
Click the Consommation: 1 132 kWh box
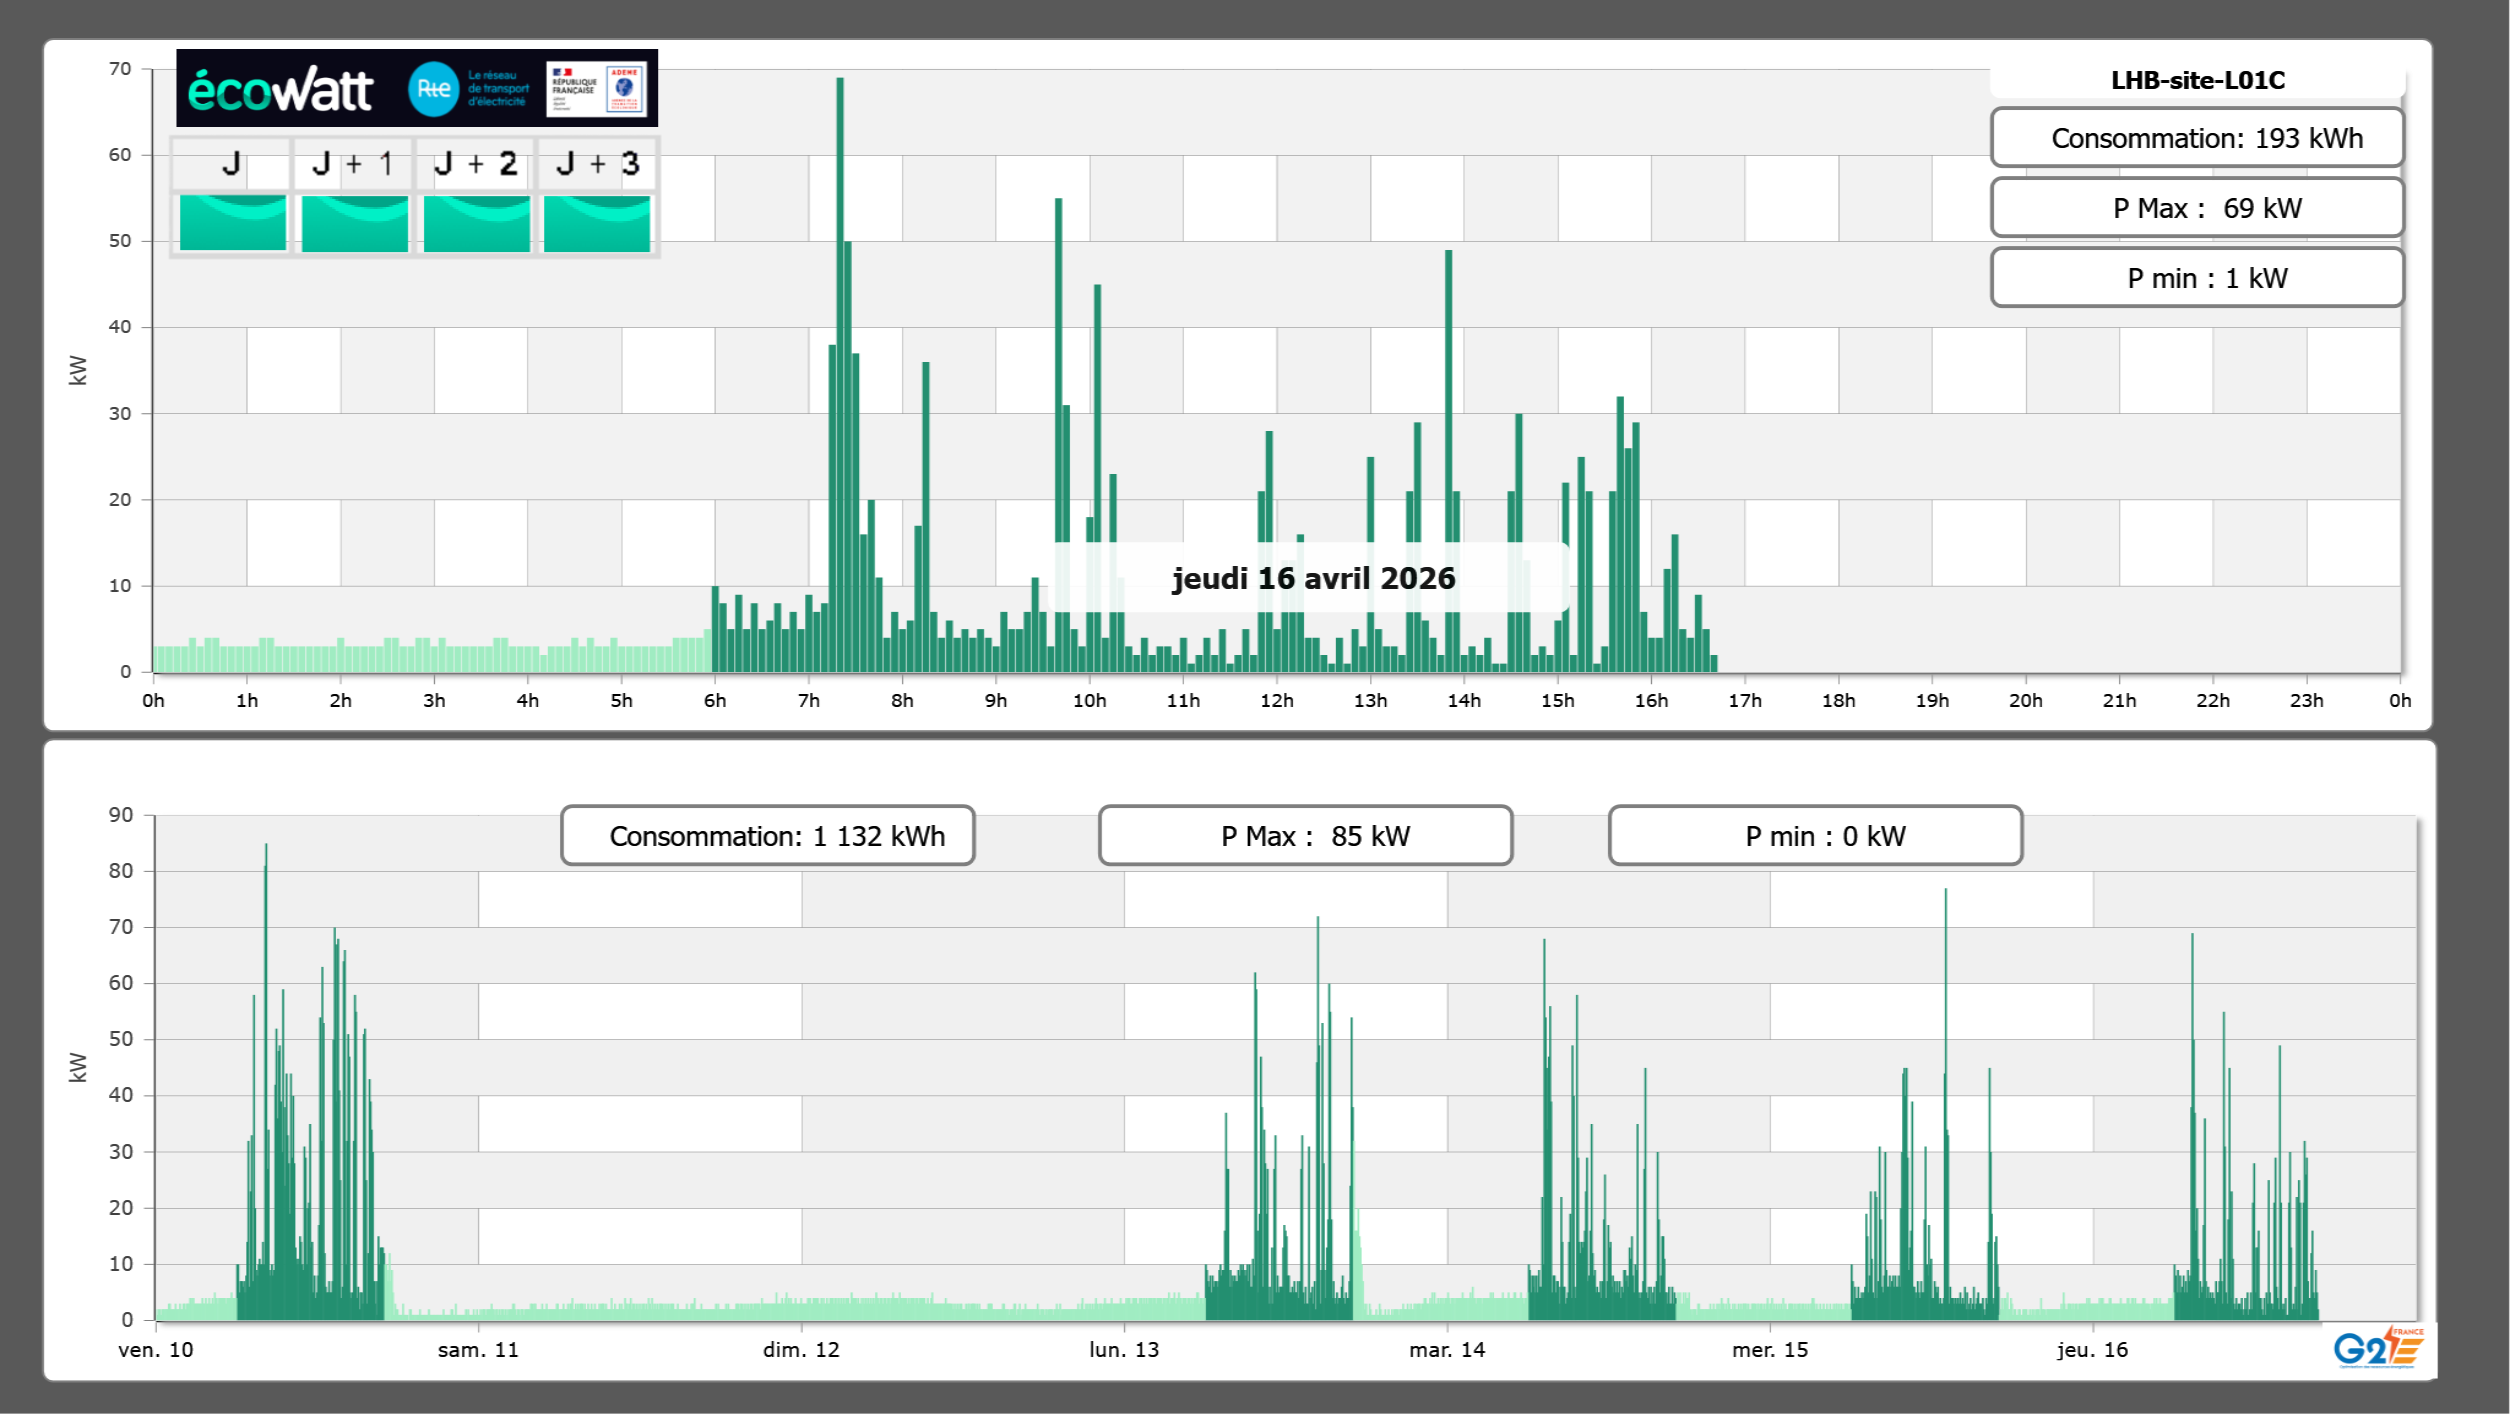(x=767, y=836)
